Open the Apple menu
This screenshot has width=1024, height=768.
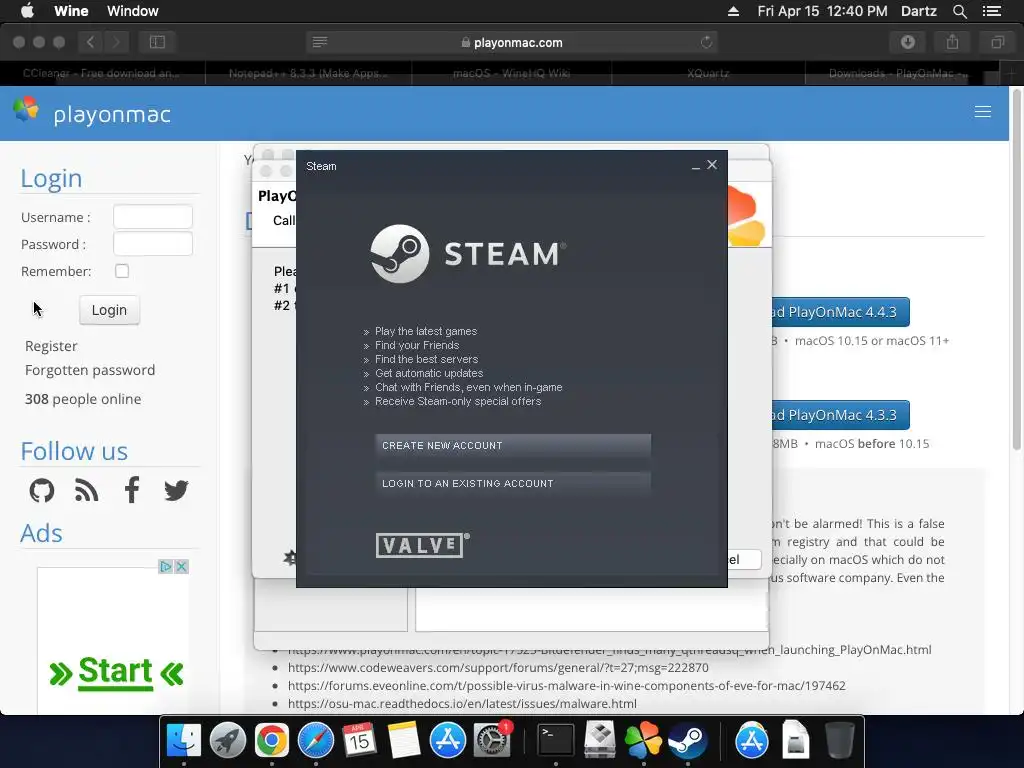[x=27, y=10]
